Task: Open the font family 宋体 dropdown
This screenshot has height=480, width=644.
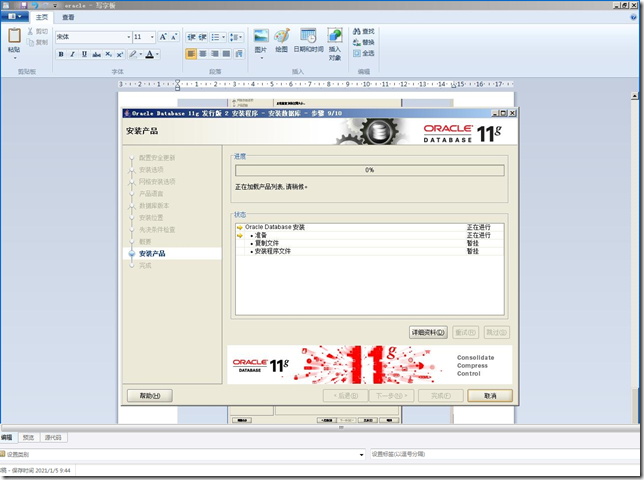Action: (129, 37)
